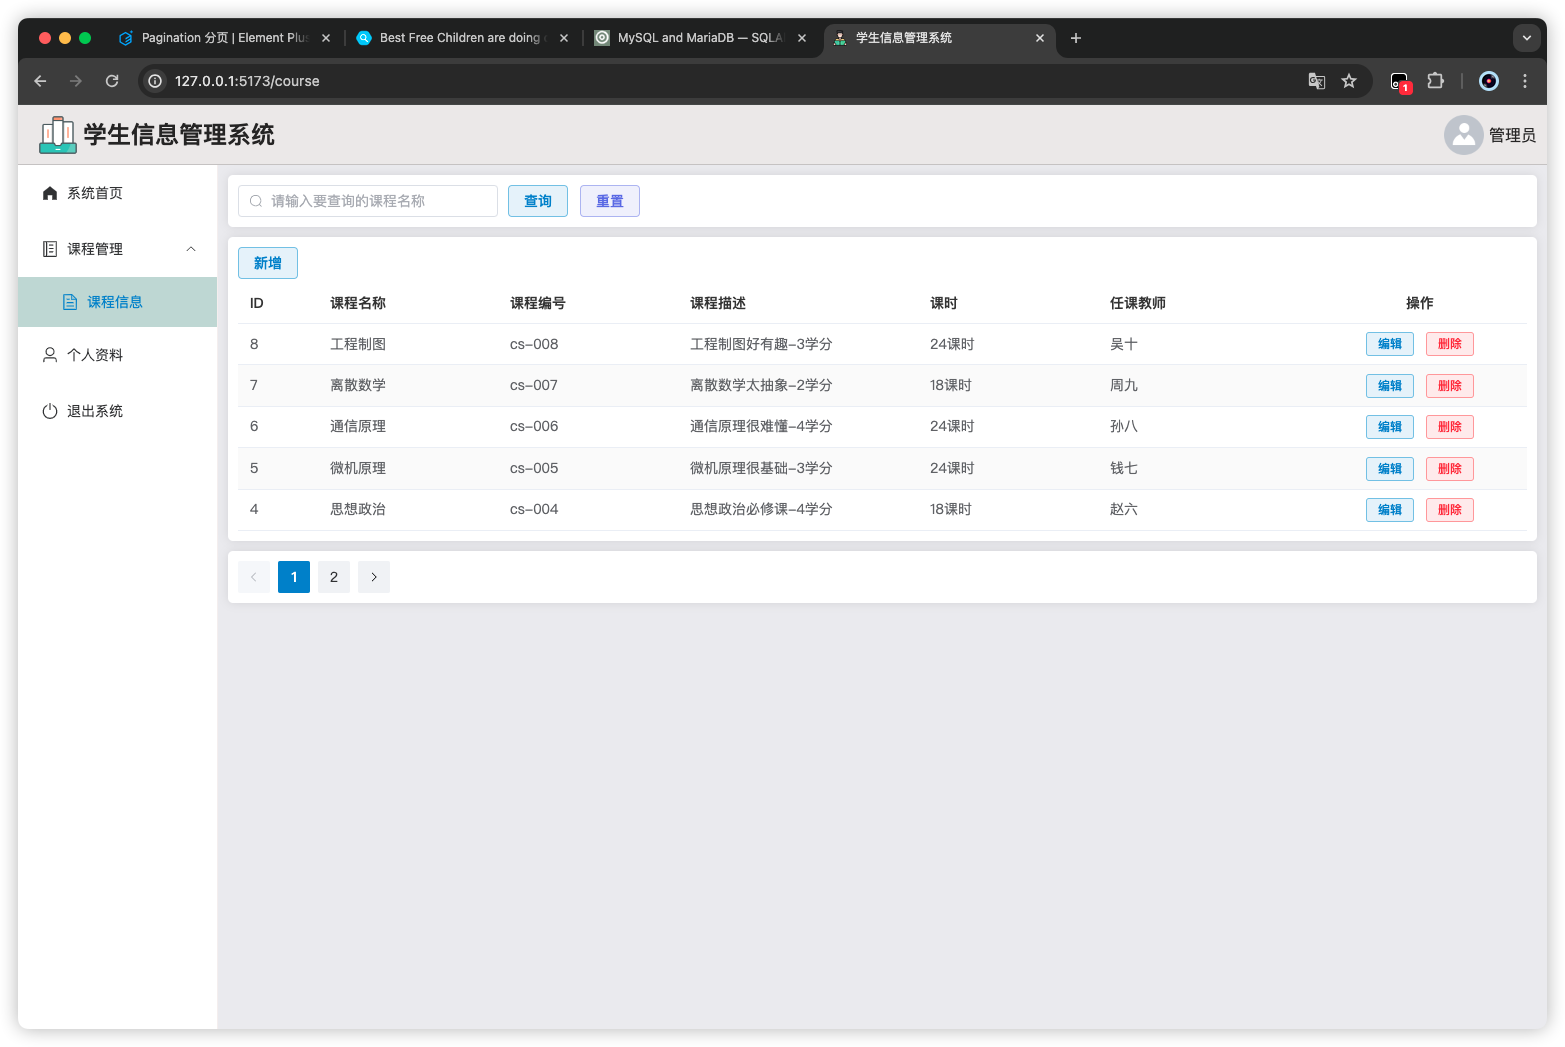This screenshot has width=1565, height=1047.
Task: Select 课程信息 in the sidebar
Action: click(x=118, y=302)
